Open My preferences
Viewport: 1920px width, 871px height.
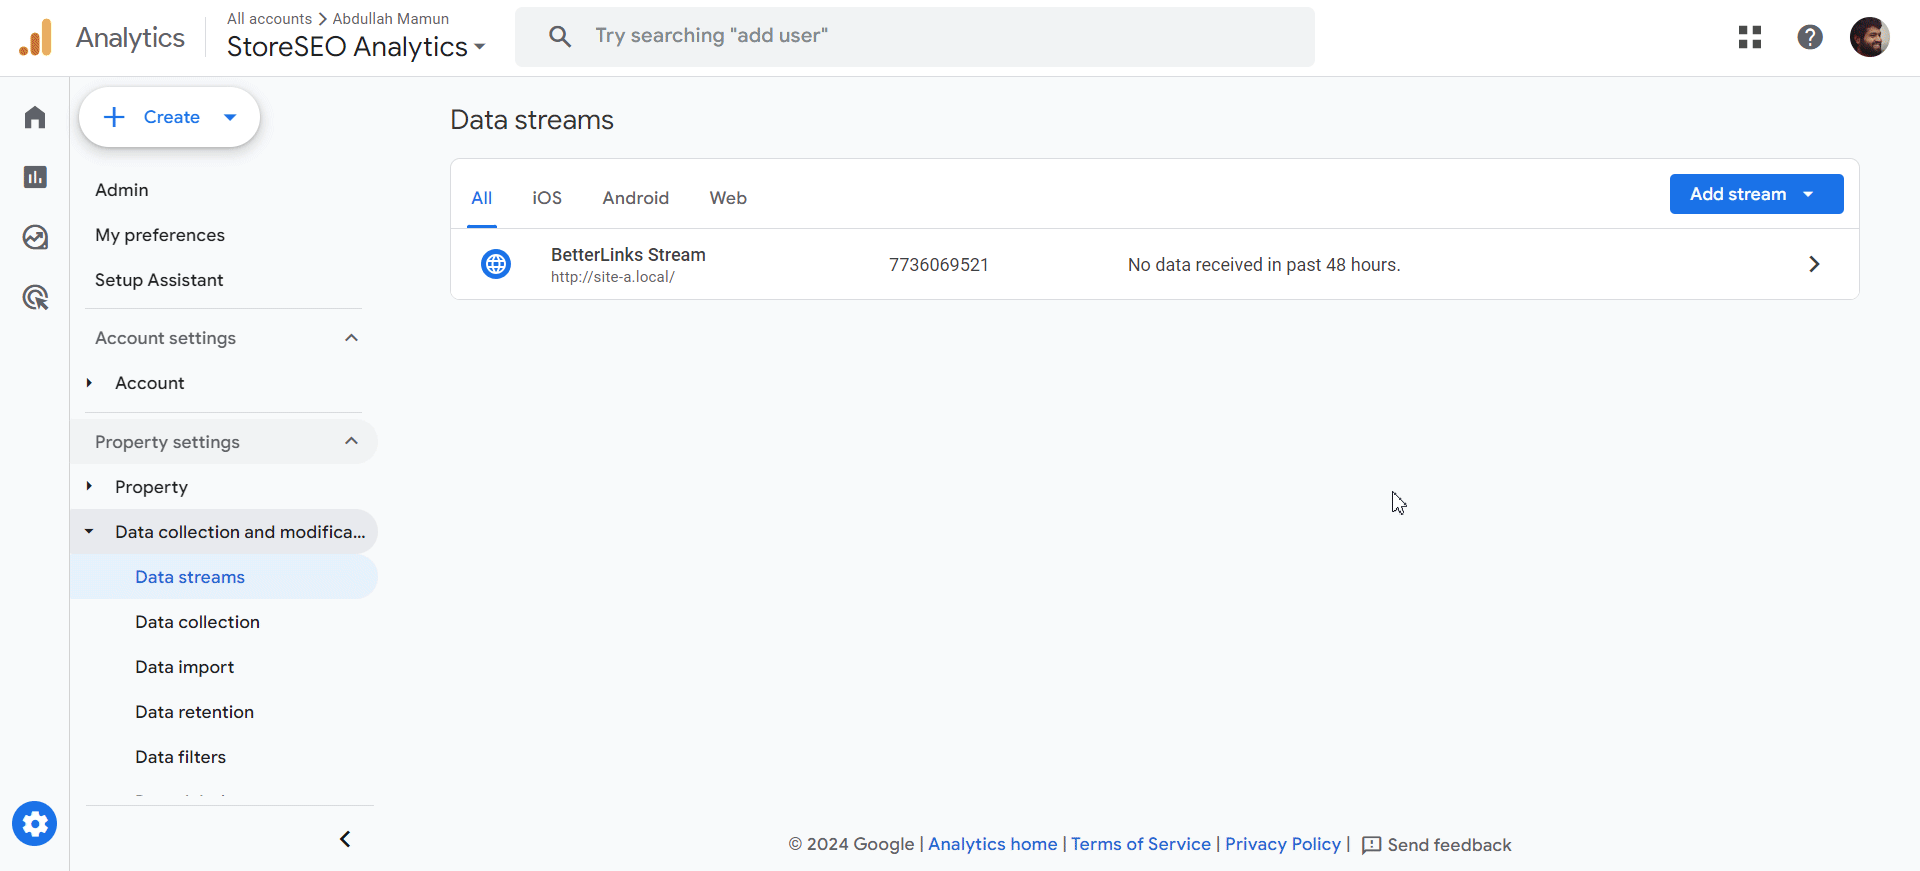coord(160,235)
